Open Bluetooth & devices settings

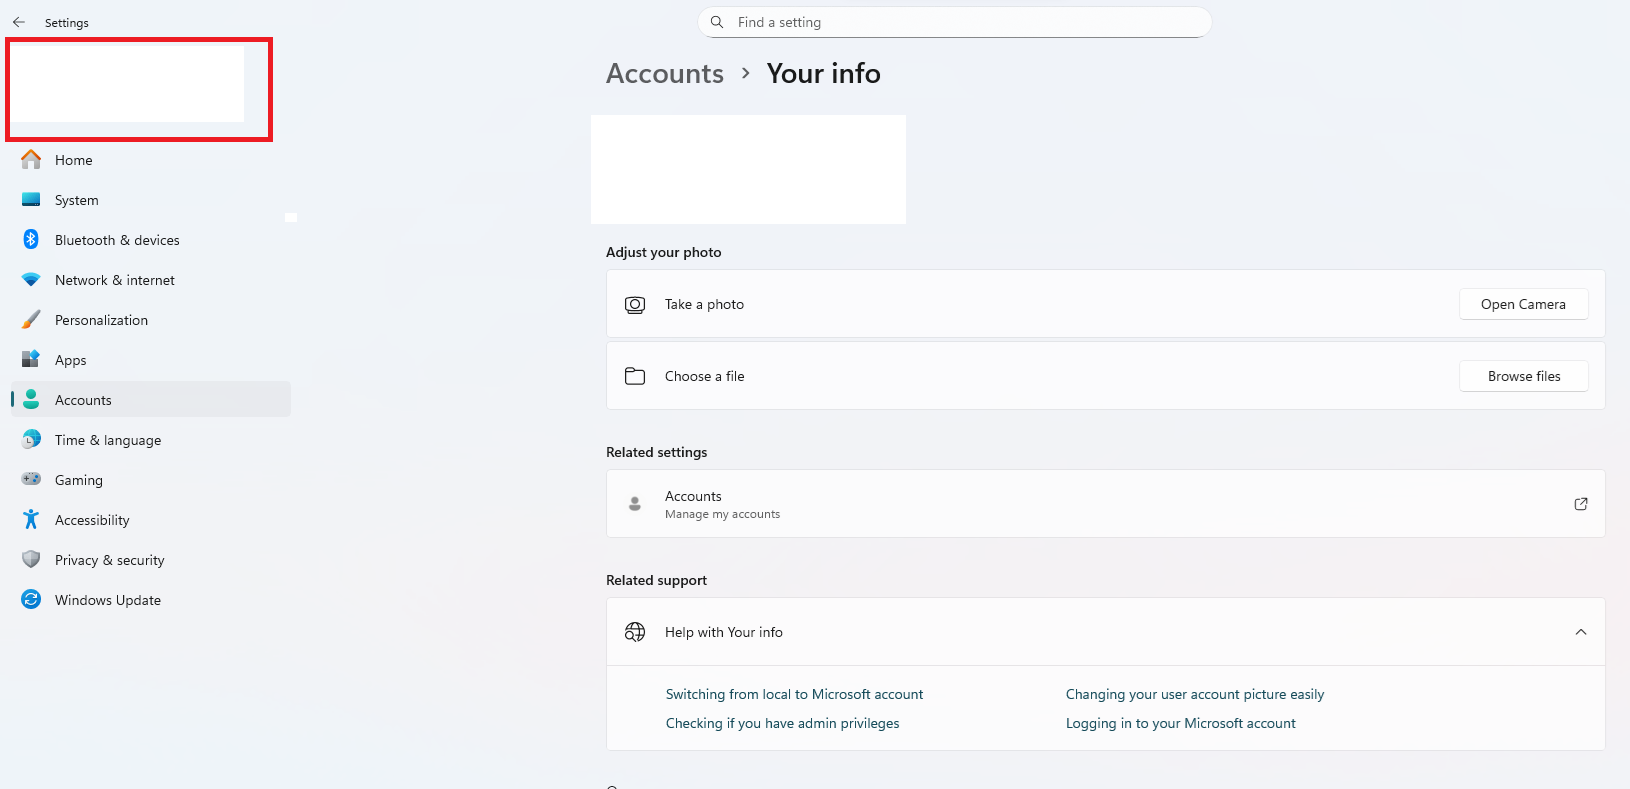(151, 240)
